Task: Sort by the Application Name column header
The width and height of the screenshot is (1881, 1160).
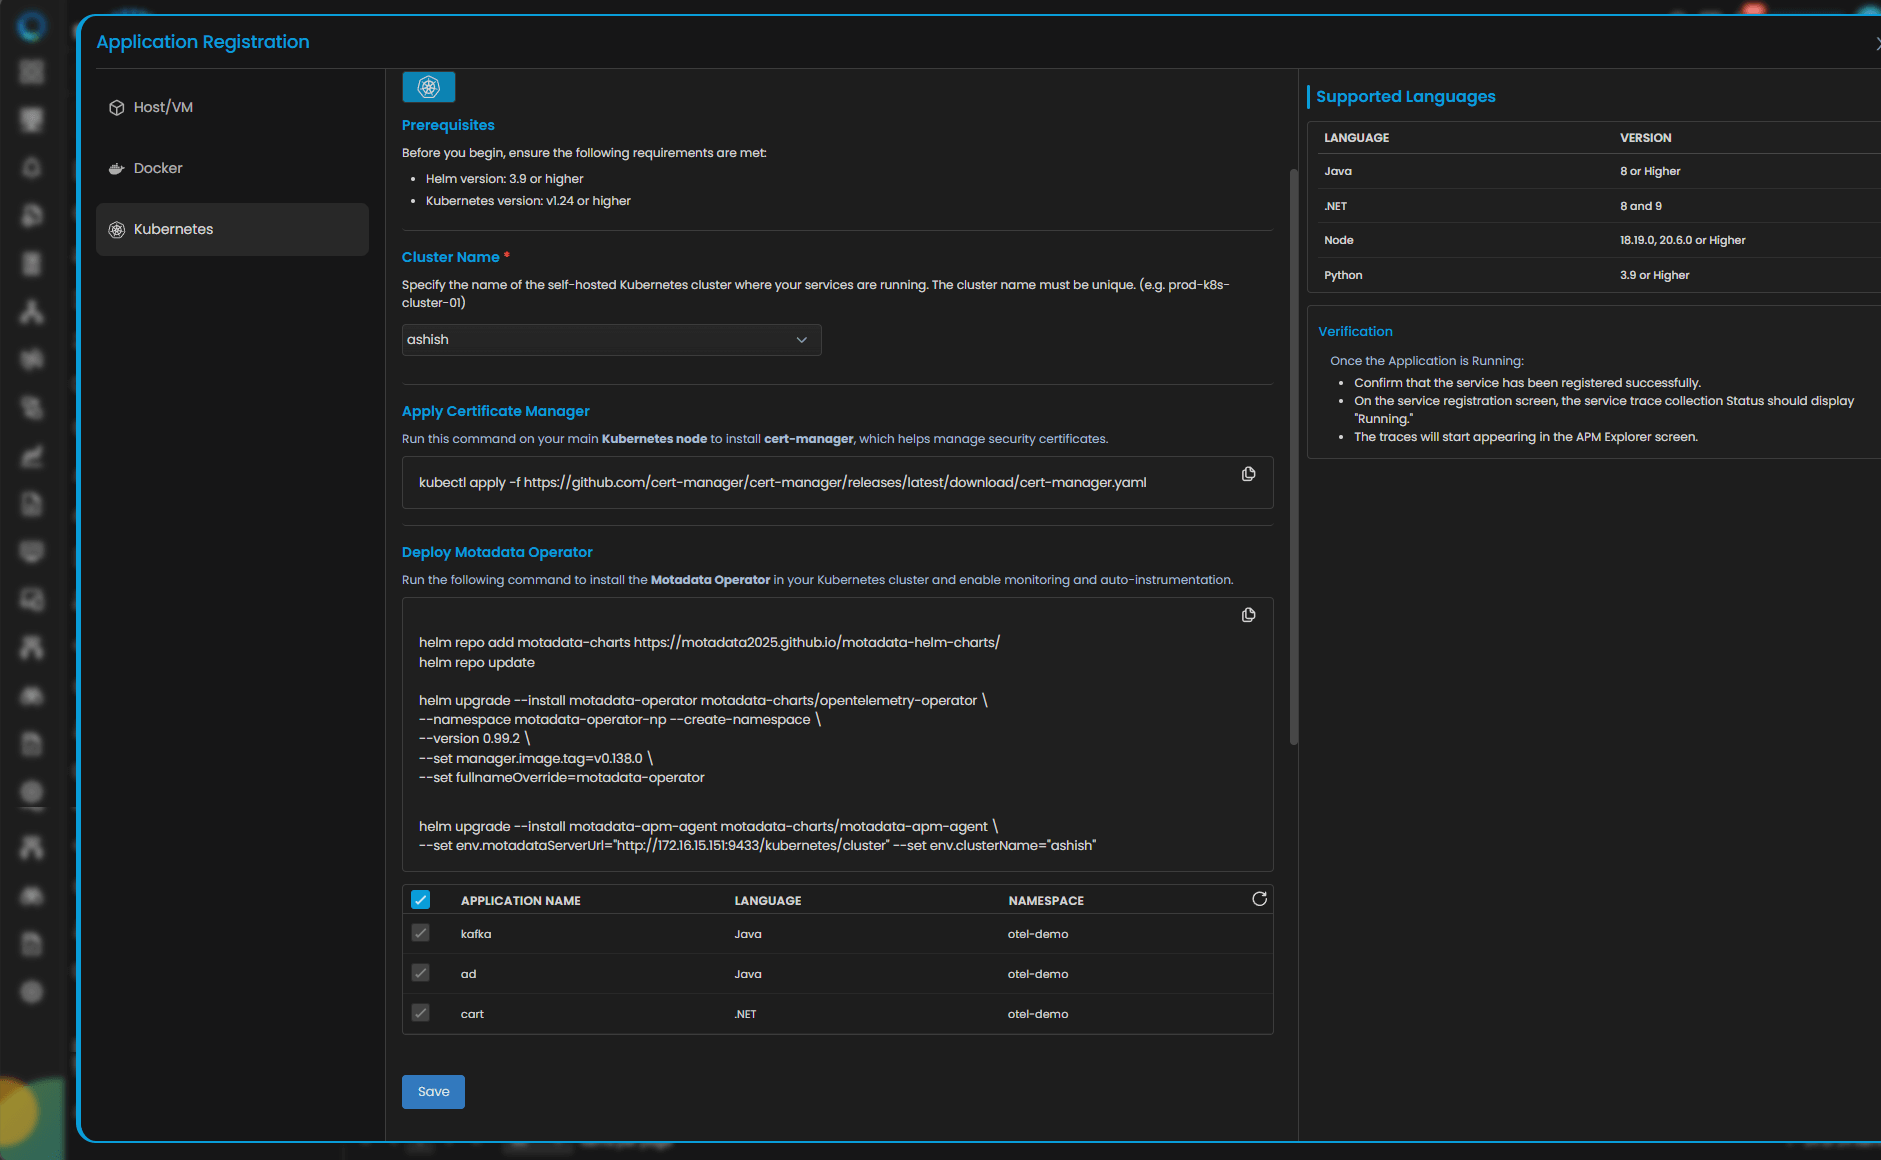Action: pyautogui.click(x=520, y=901)
